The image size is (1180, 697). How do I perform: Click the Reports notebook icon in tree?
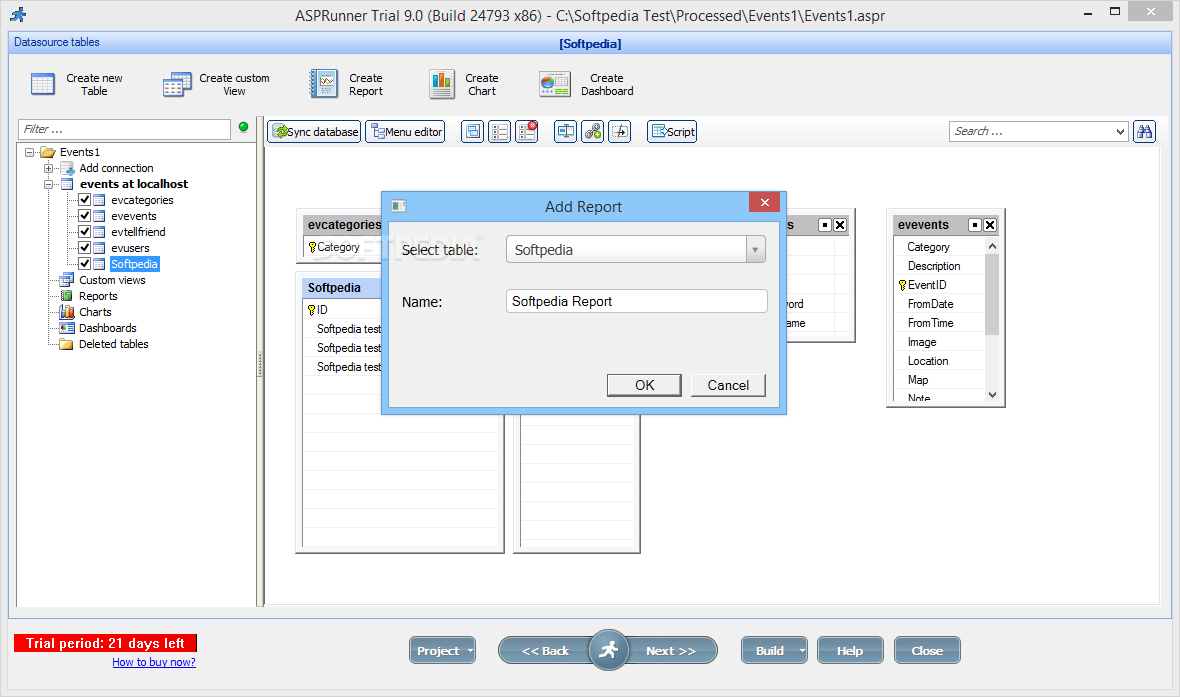coord(67,296)
